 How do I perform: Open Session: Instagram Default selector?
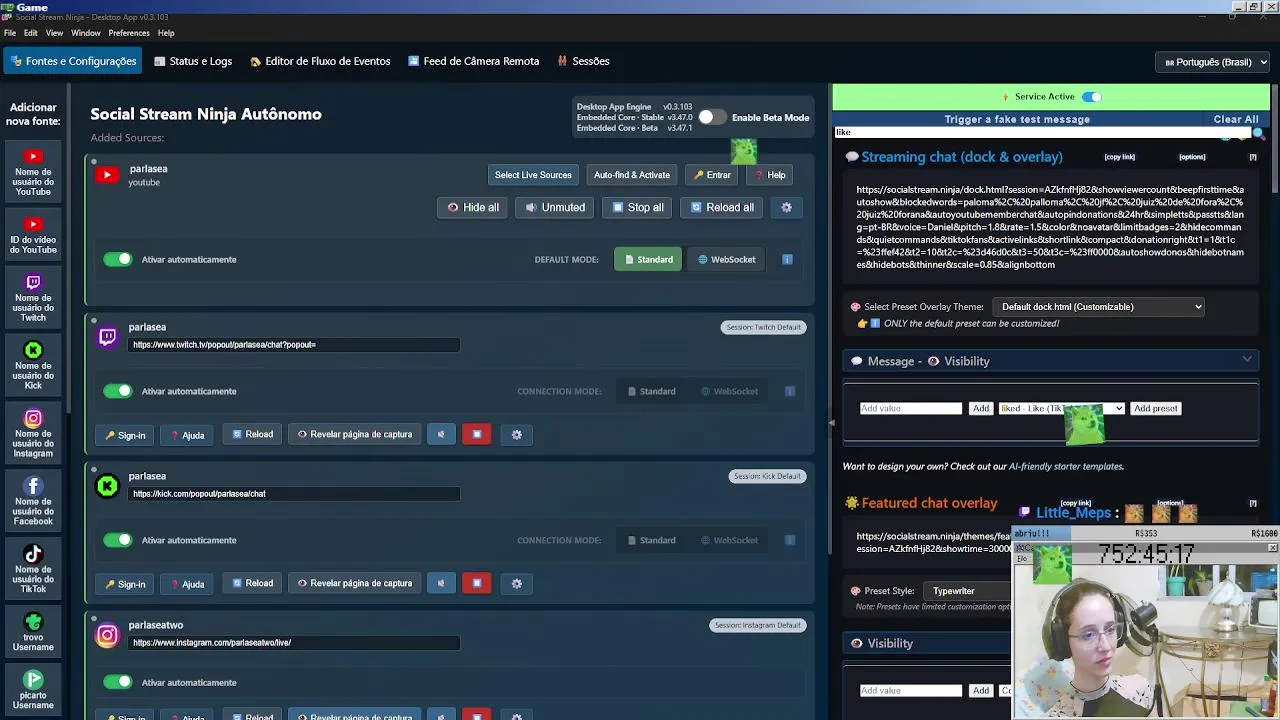point(758,625)
